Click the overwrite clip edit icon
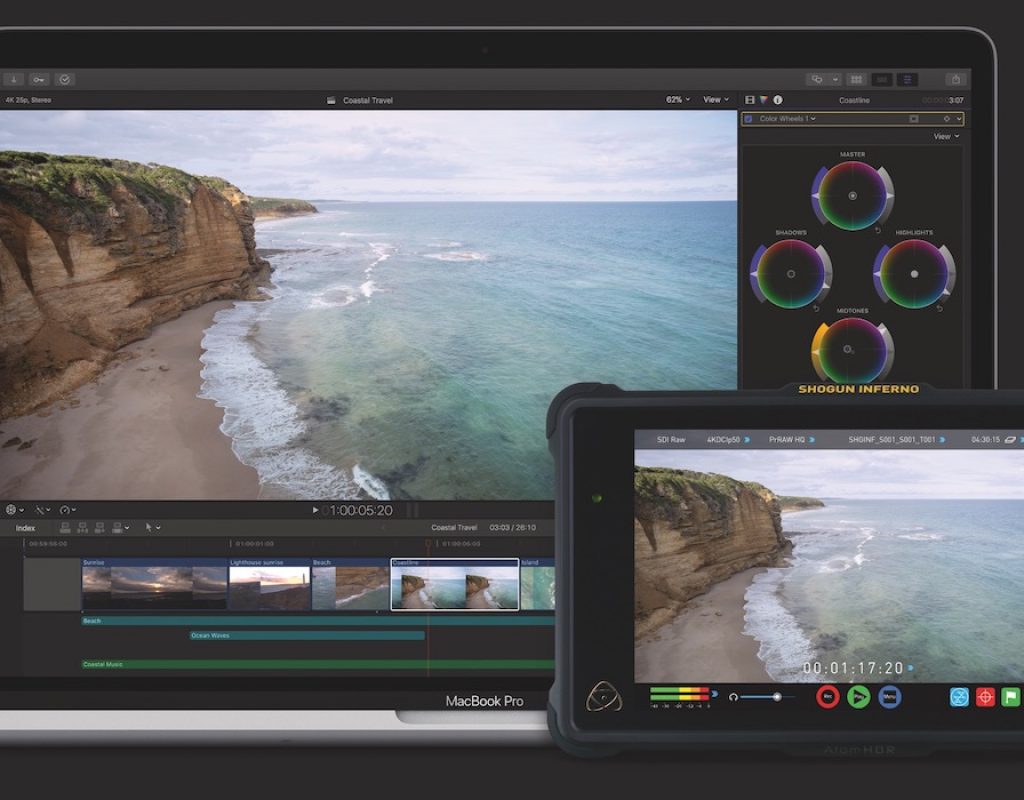The height and width of the screenshot is (800, 1024). coord(120,527)
